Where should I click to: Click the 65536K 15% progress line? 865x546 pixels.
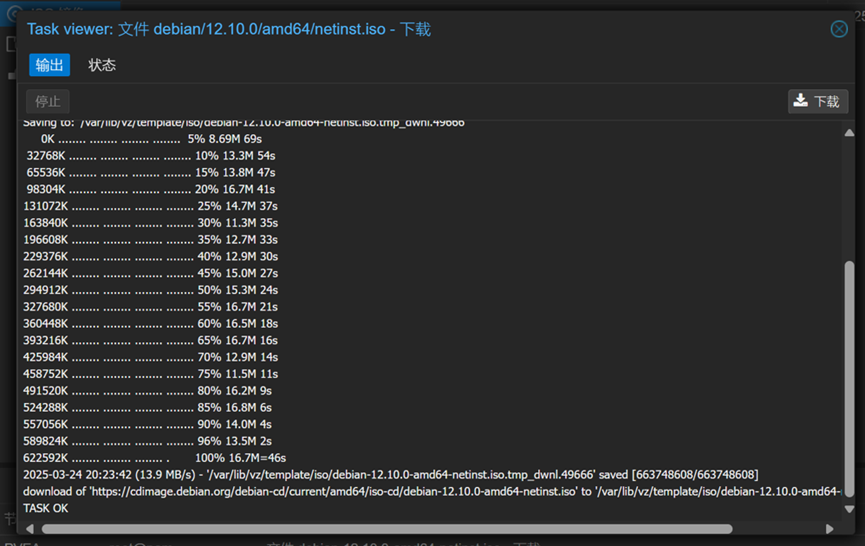(151, 172)
